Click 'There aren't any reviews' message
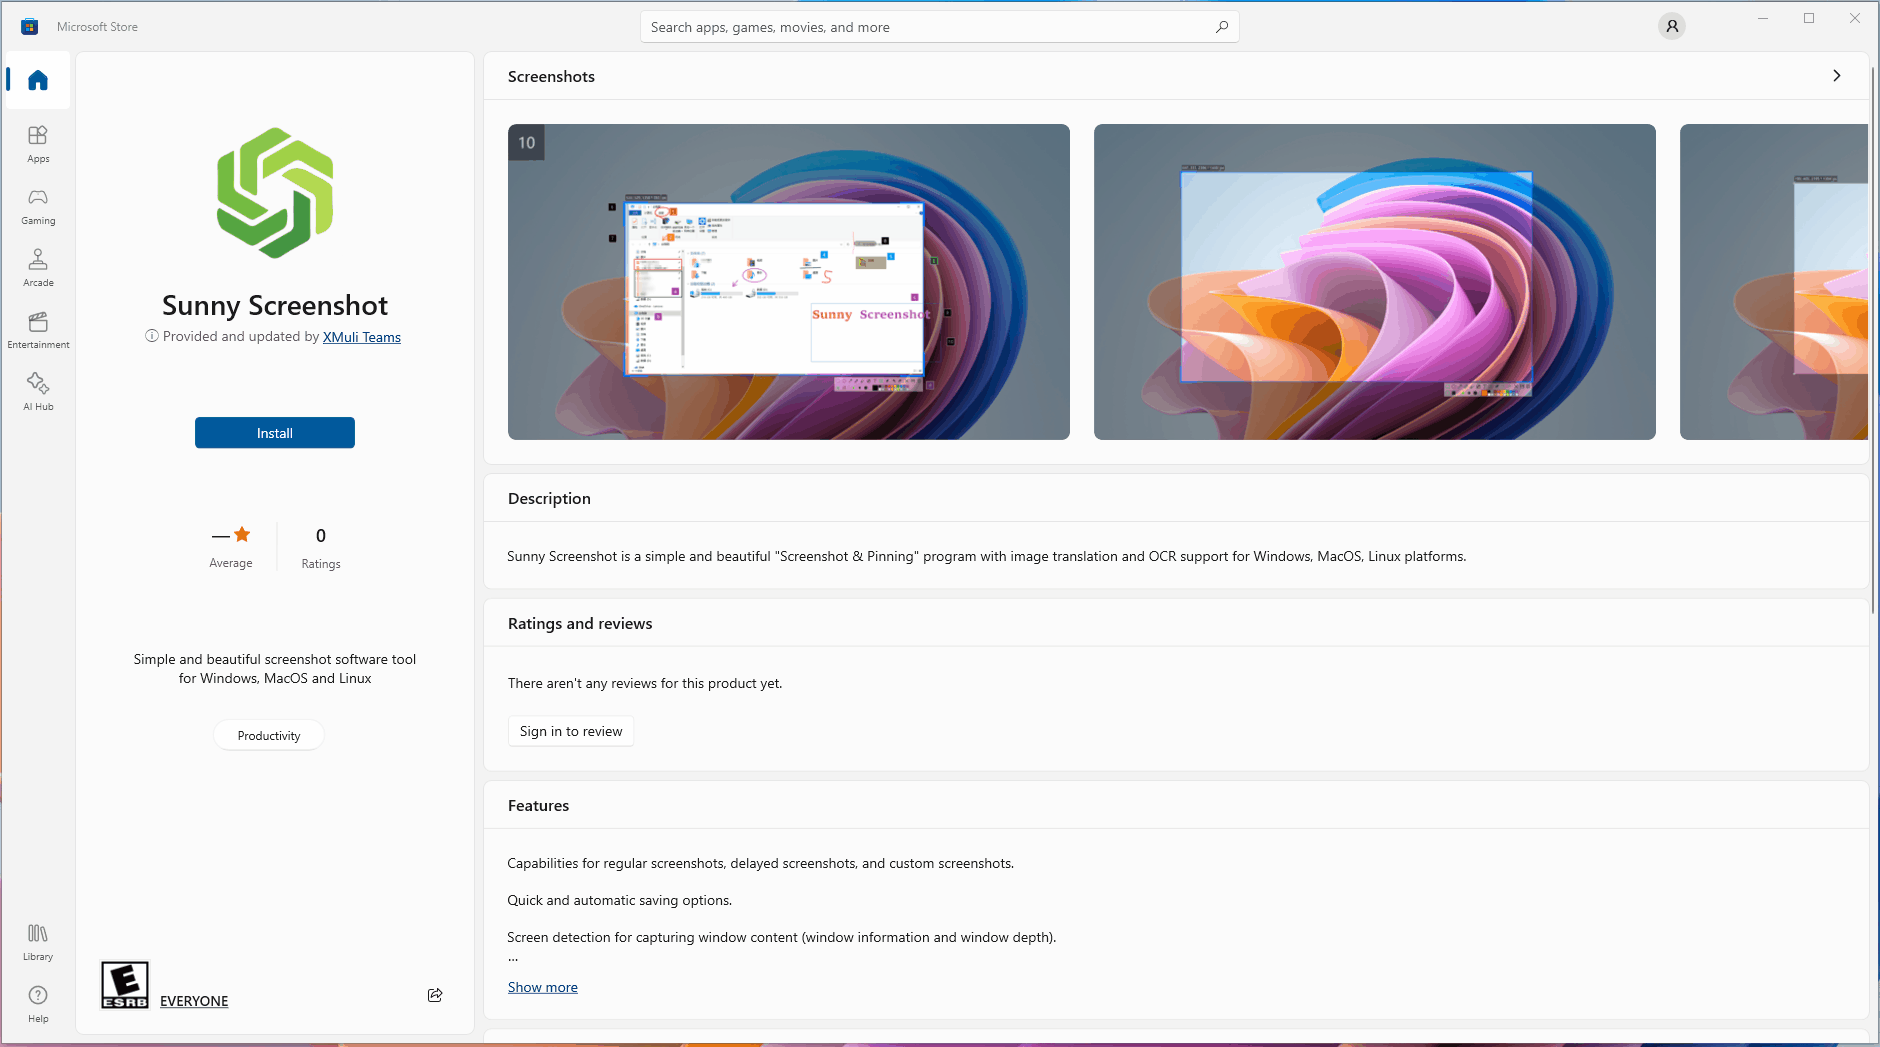1880x1047 pixels. click(645, 683)
